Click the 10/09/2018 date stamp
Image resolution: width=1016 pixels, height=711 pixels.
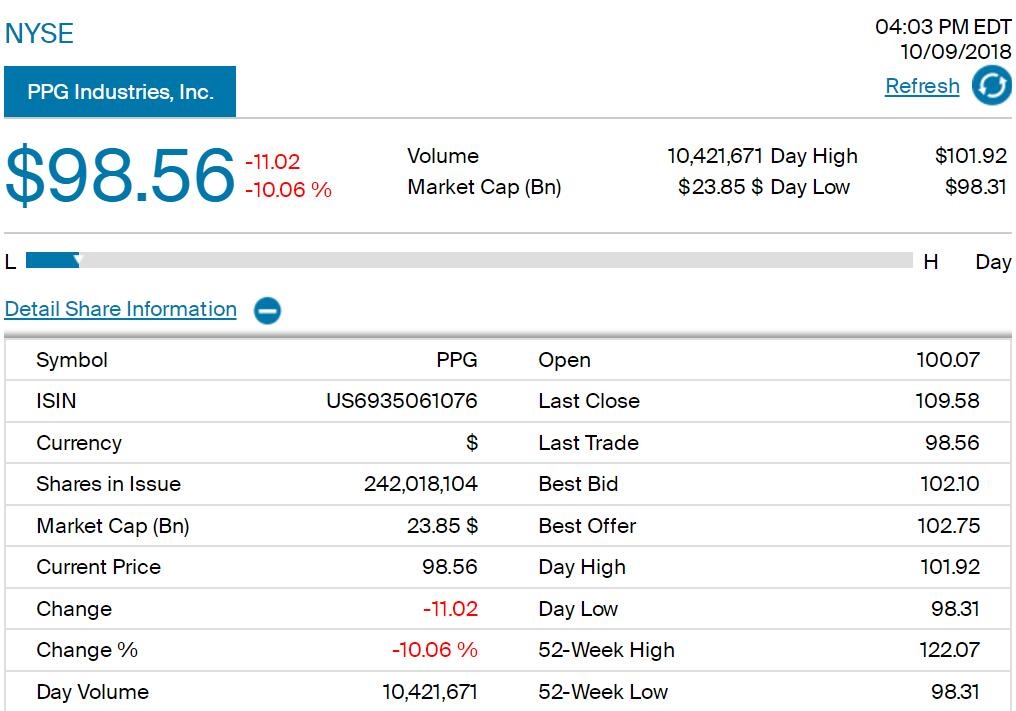click(x=955, y=52)
